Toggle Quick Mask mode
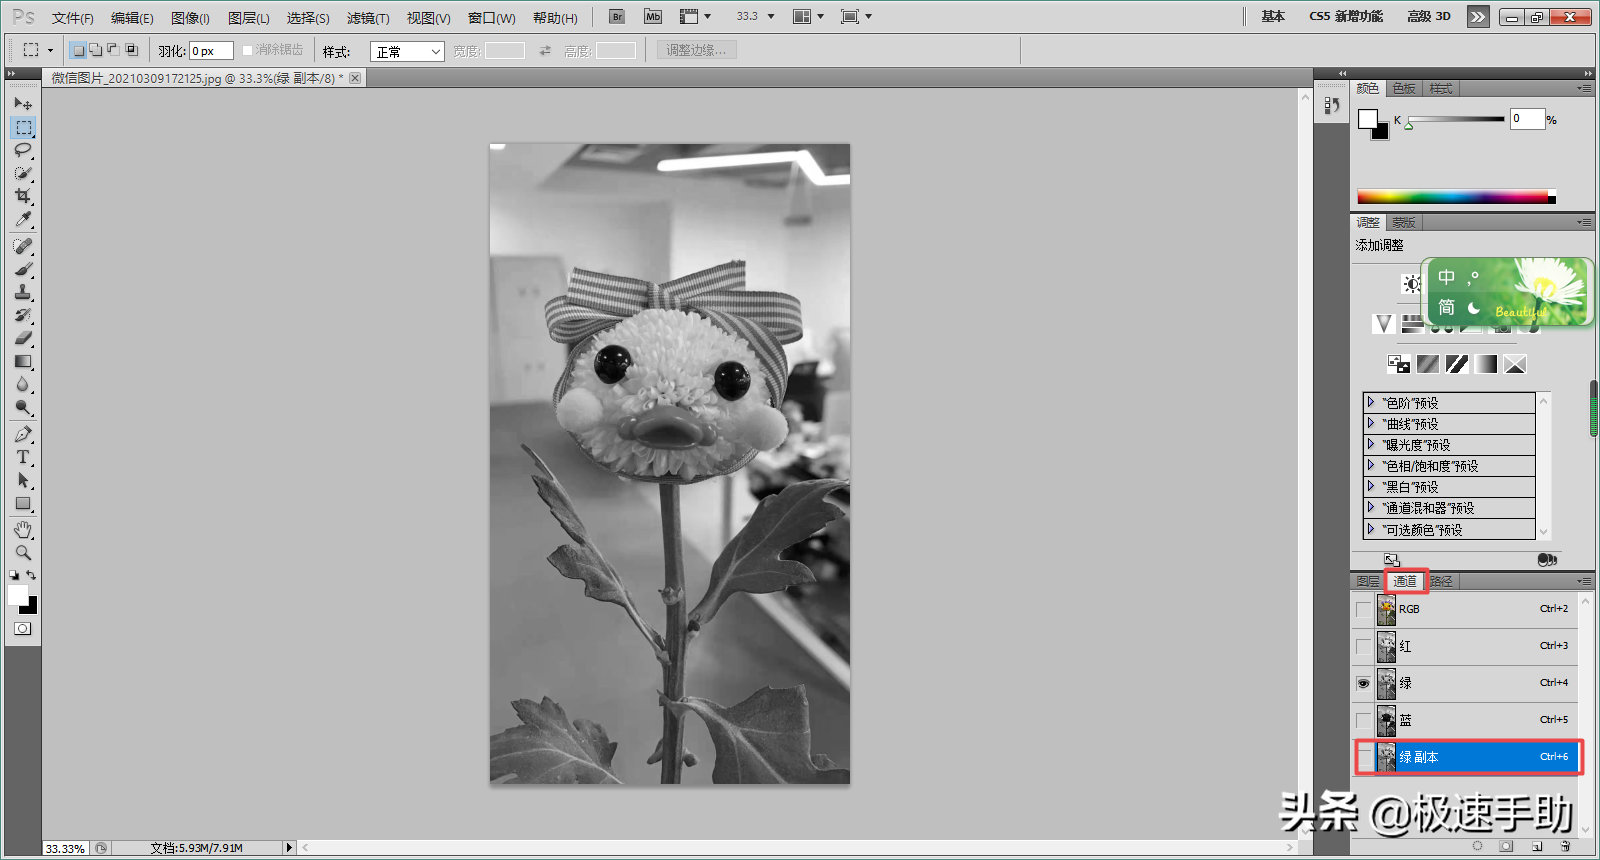The width and height of the screenshot is (1600, 860). [x=22, y=629]
